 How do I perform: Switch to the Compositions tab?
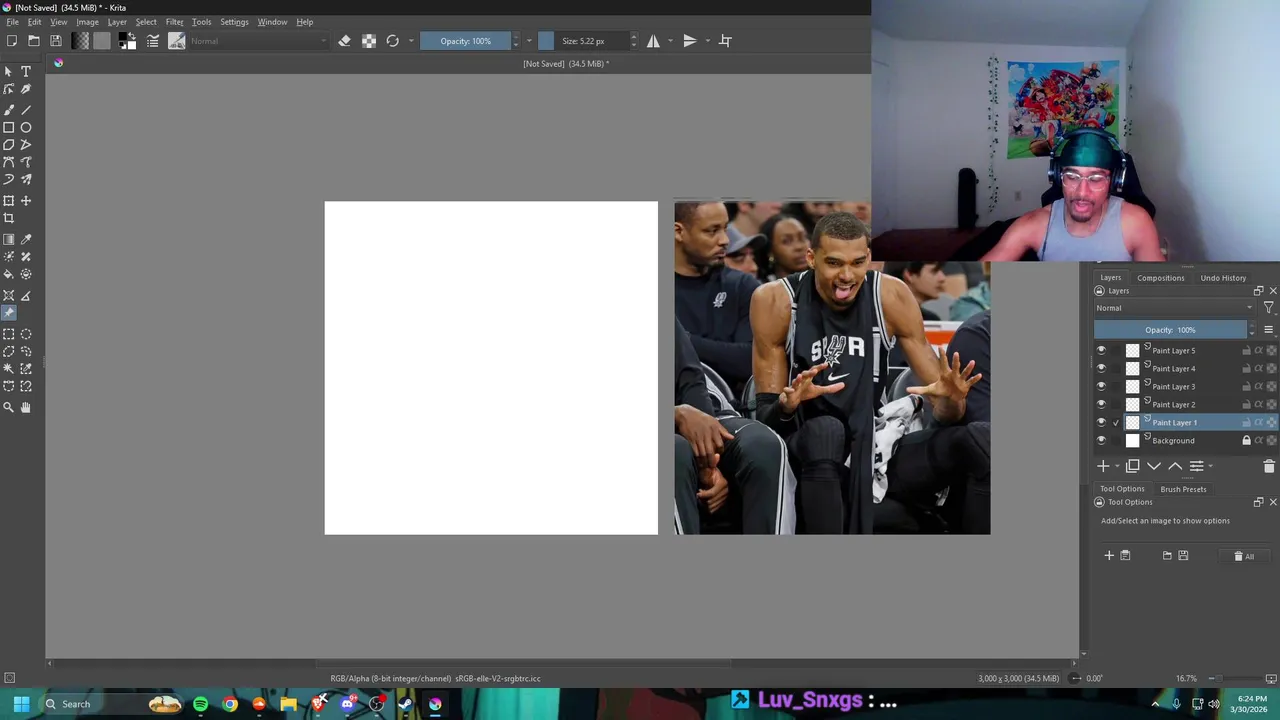click(x=1160, y=278)
